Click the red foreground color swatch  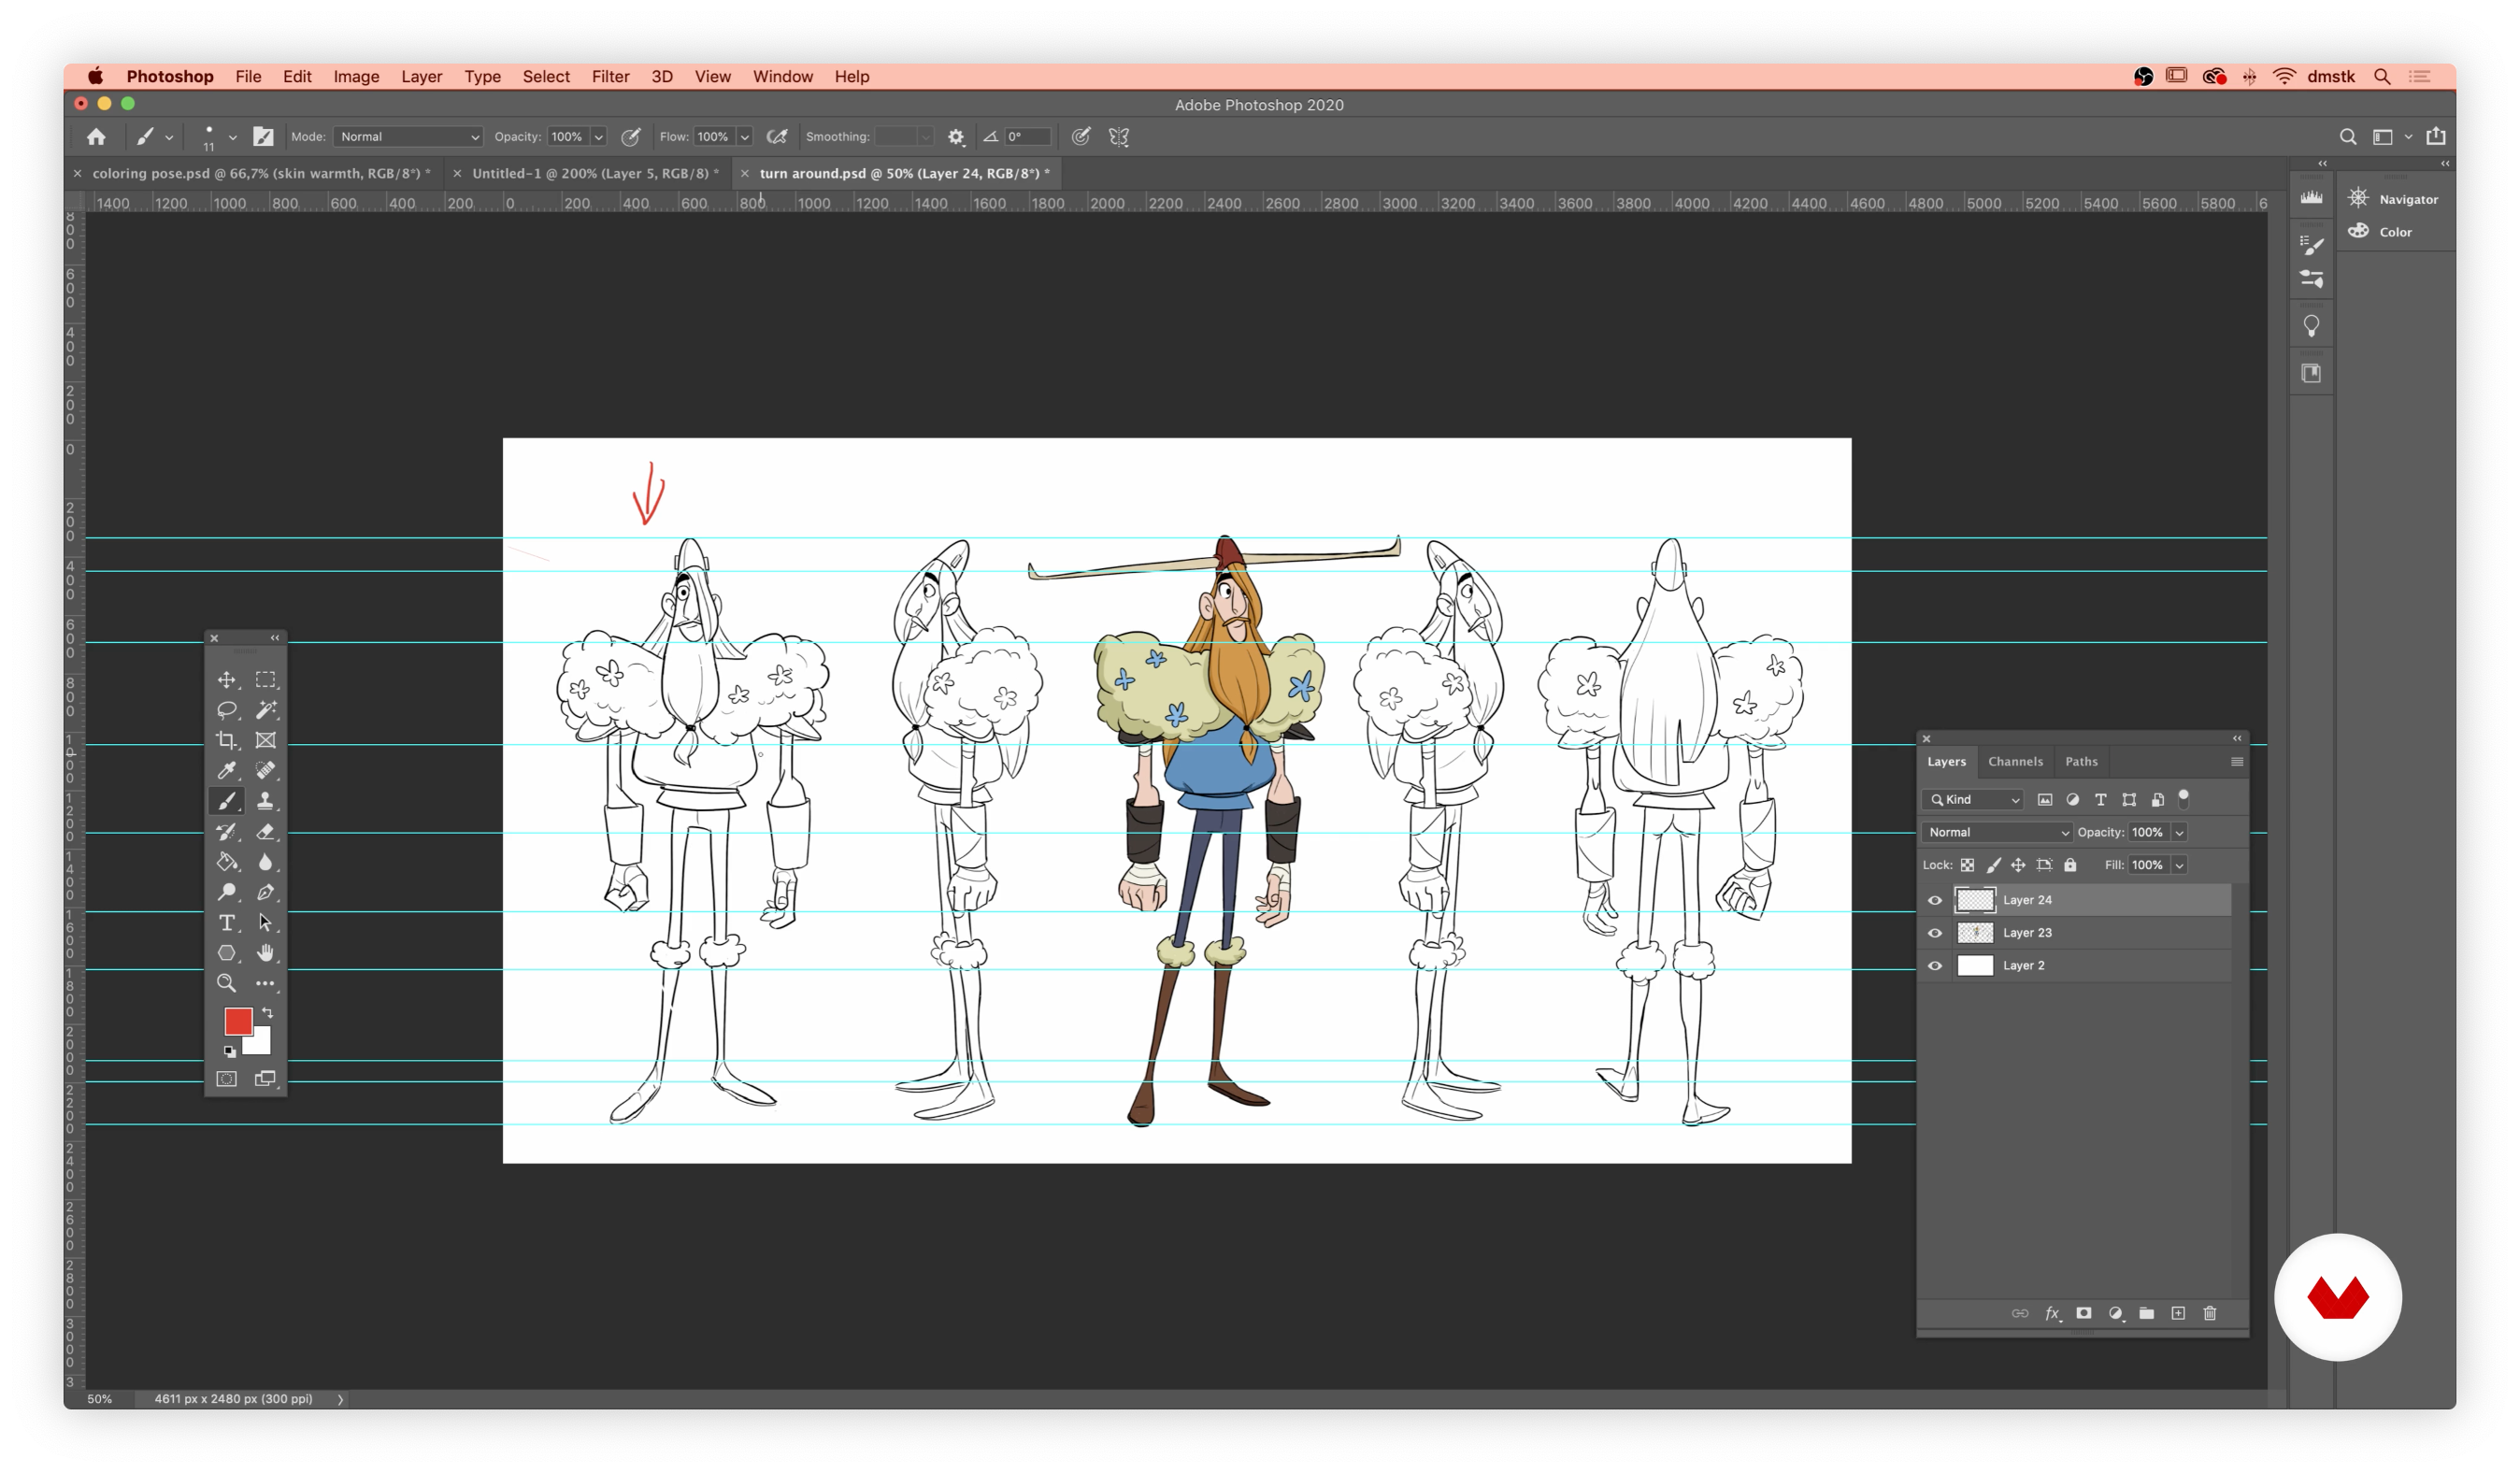tap(237, 1020)
